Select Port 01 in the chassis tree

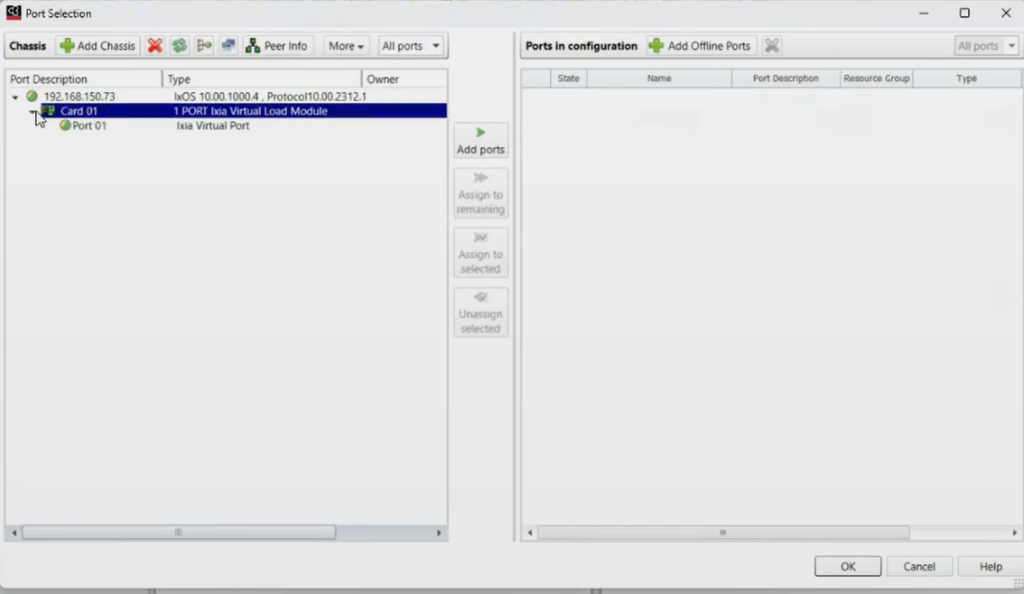pyautogui.click(x=89, y=126)
